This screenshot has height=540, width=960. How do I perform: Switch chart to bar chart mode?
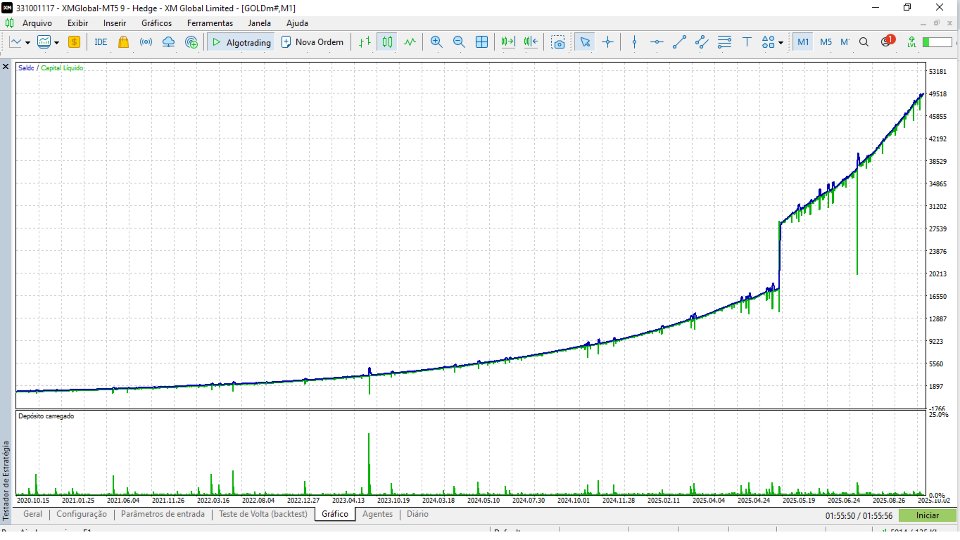pyautogui.click(x=365, y=42)
